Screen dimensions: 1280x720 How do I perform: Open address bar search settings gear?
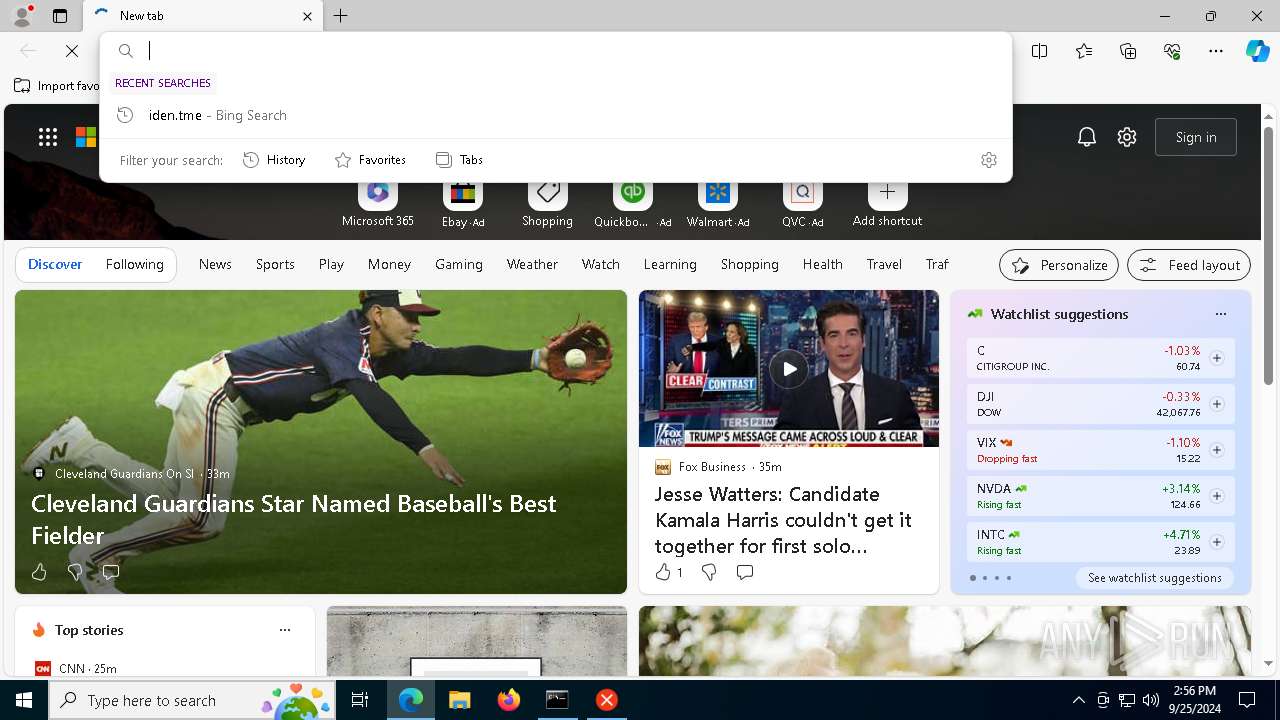click(x=989, y=160)
